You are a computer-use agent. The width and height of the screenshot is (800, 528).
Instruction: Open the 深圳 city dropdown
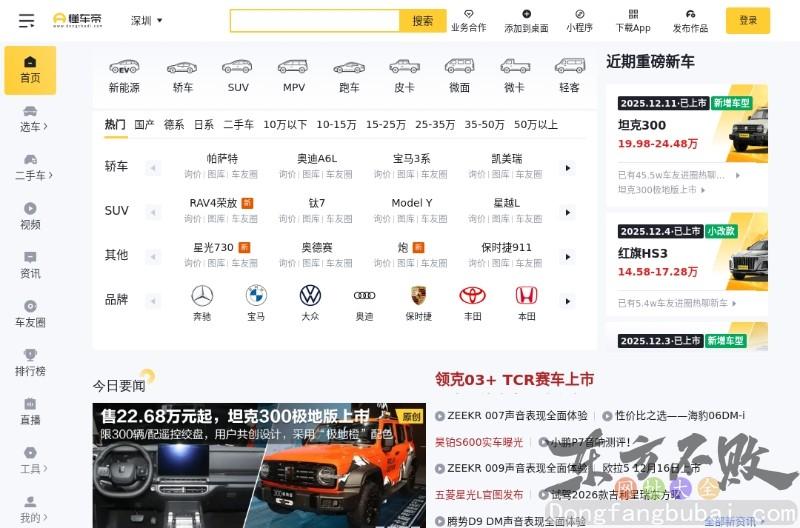click(146, 20)
